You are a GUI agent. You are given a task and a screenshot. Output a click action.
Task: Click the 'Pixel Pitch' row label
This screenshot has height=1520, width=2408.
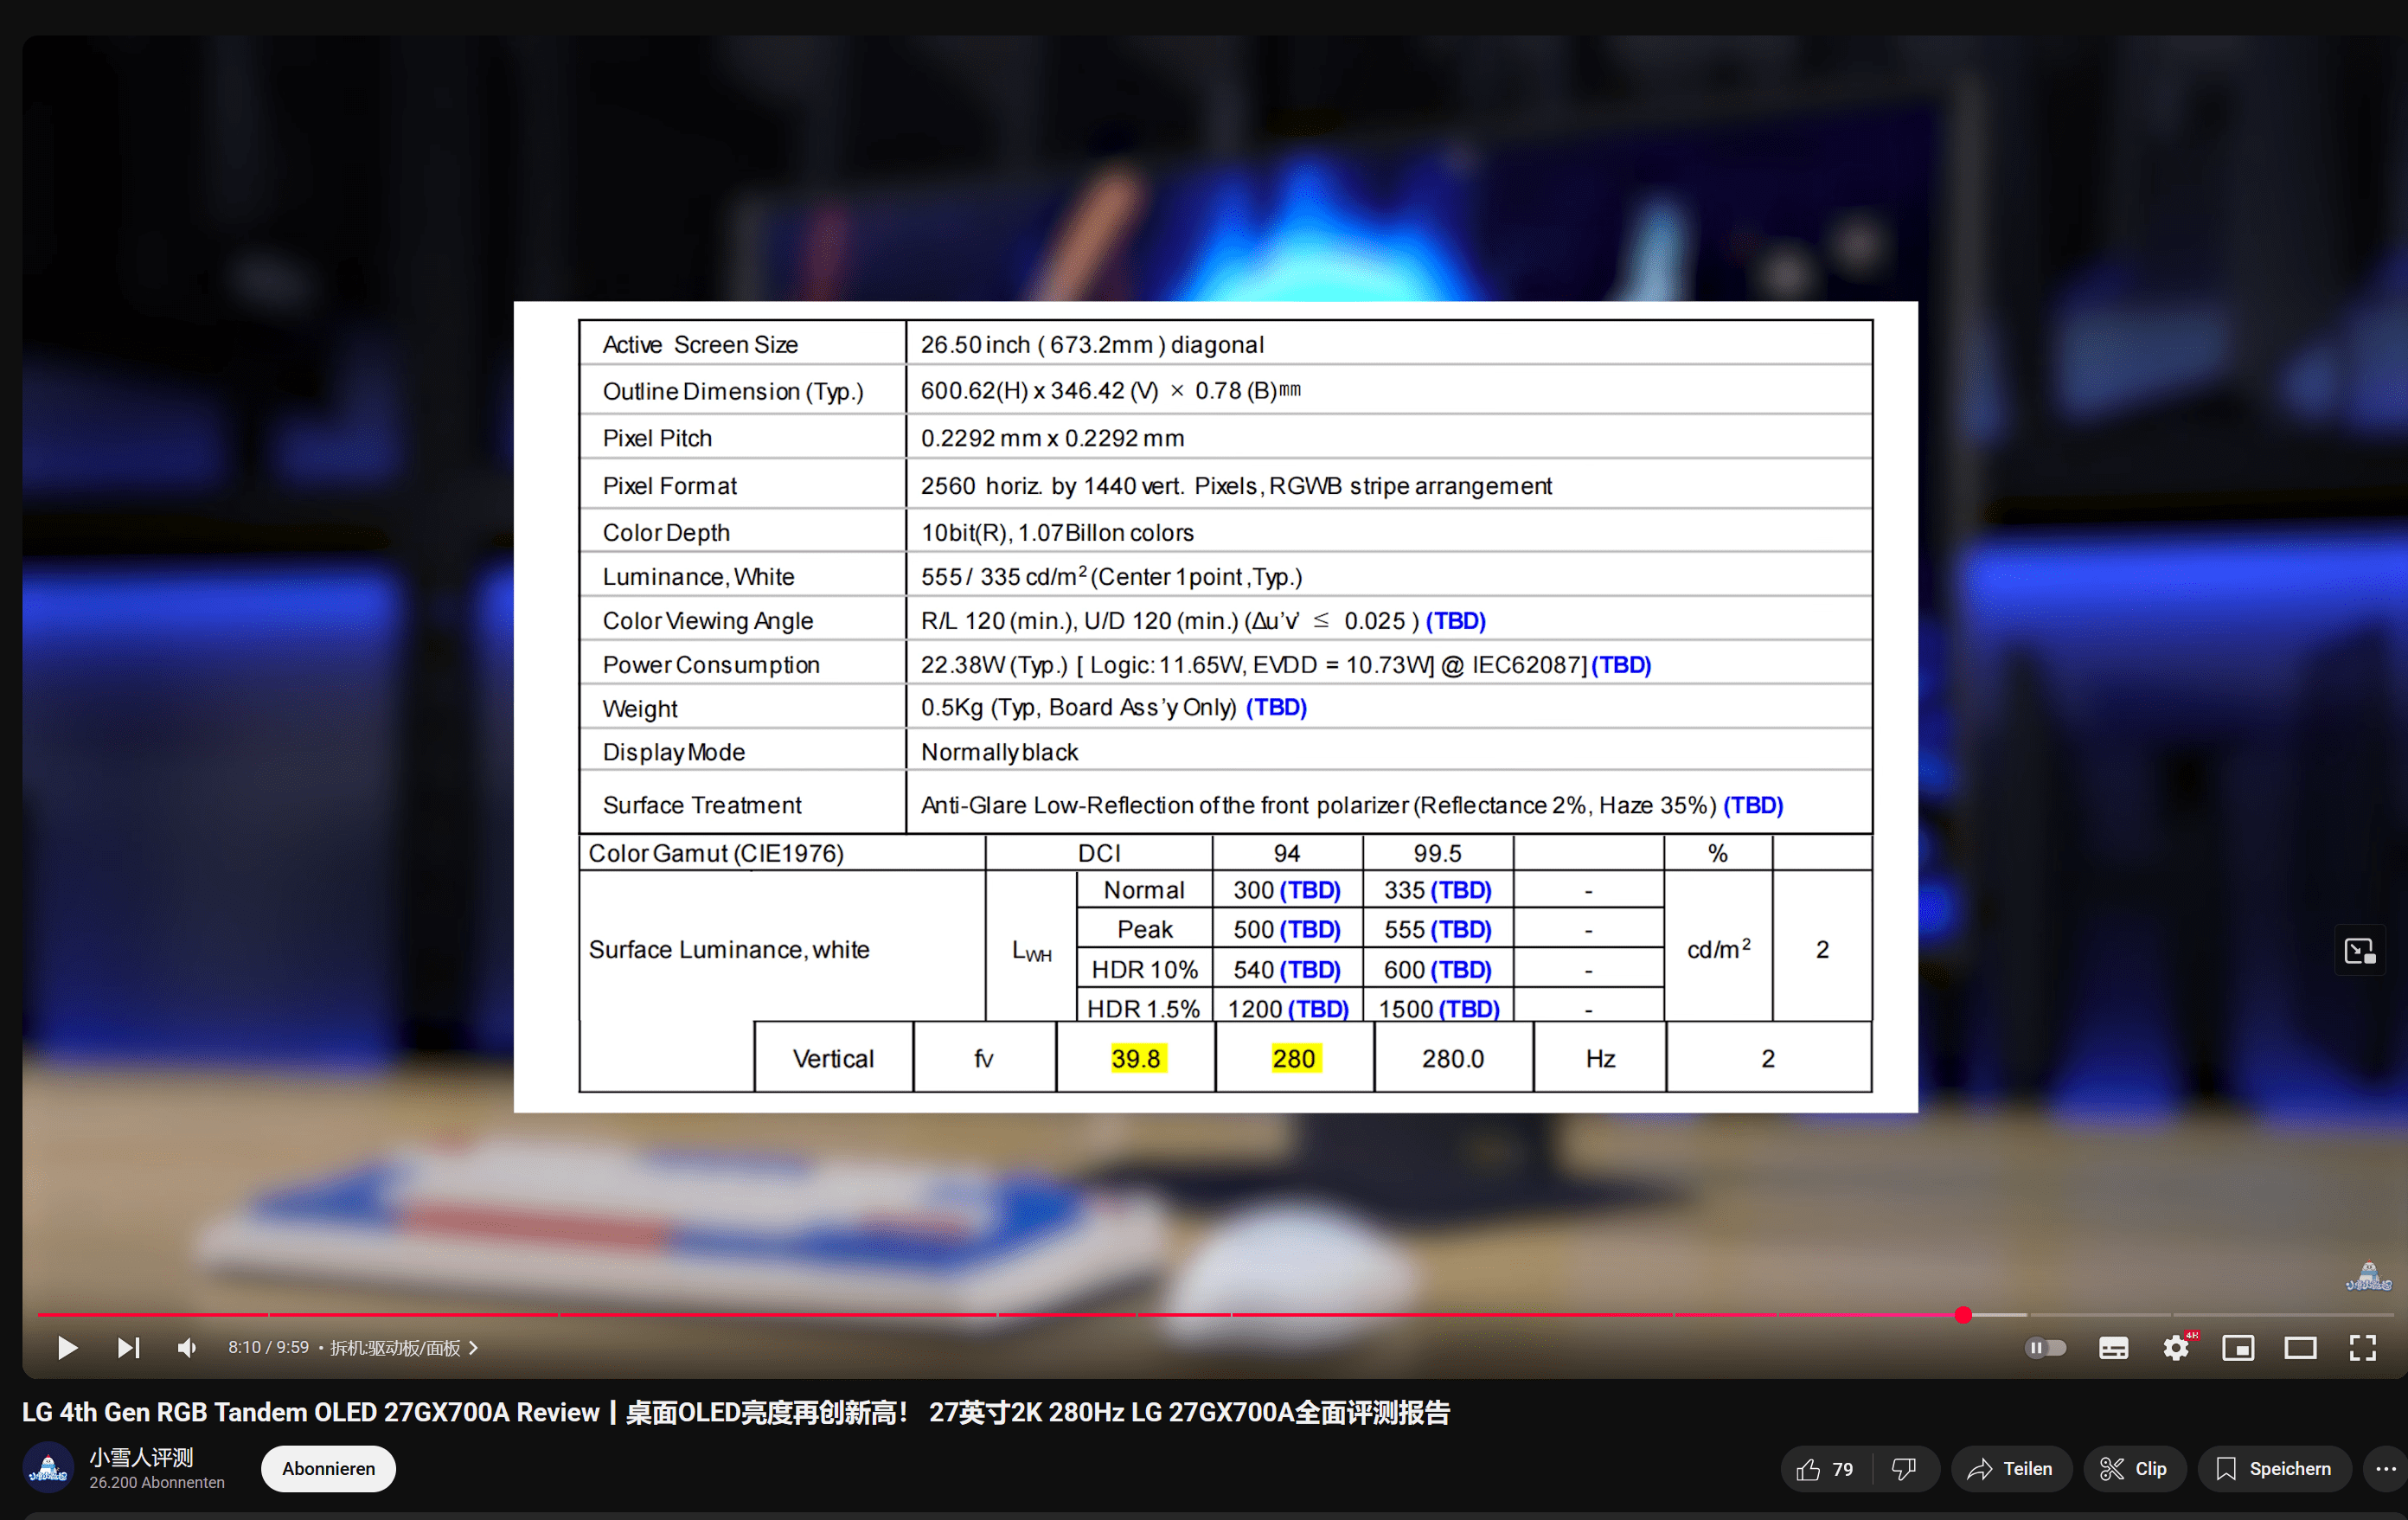click(657, 438)
